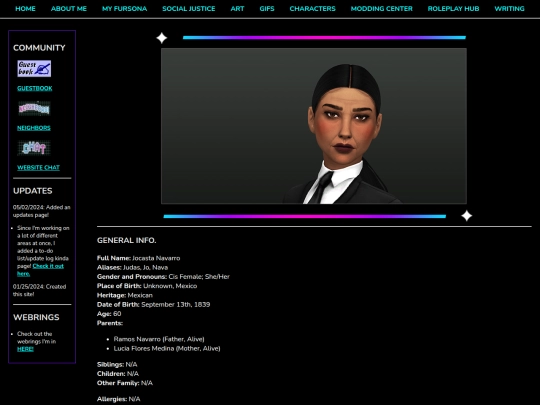
Task: Go to About Me in the nav bar
Action: point(69,9)
